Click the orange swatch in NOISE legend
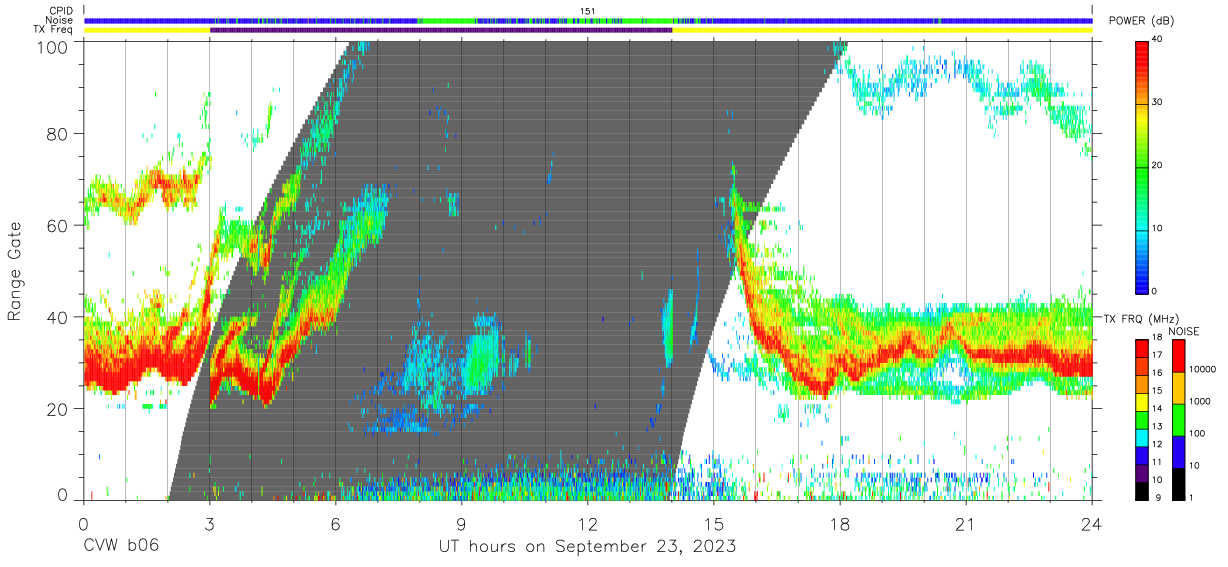 pos(1178,388)
